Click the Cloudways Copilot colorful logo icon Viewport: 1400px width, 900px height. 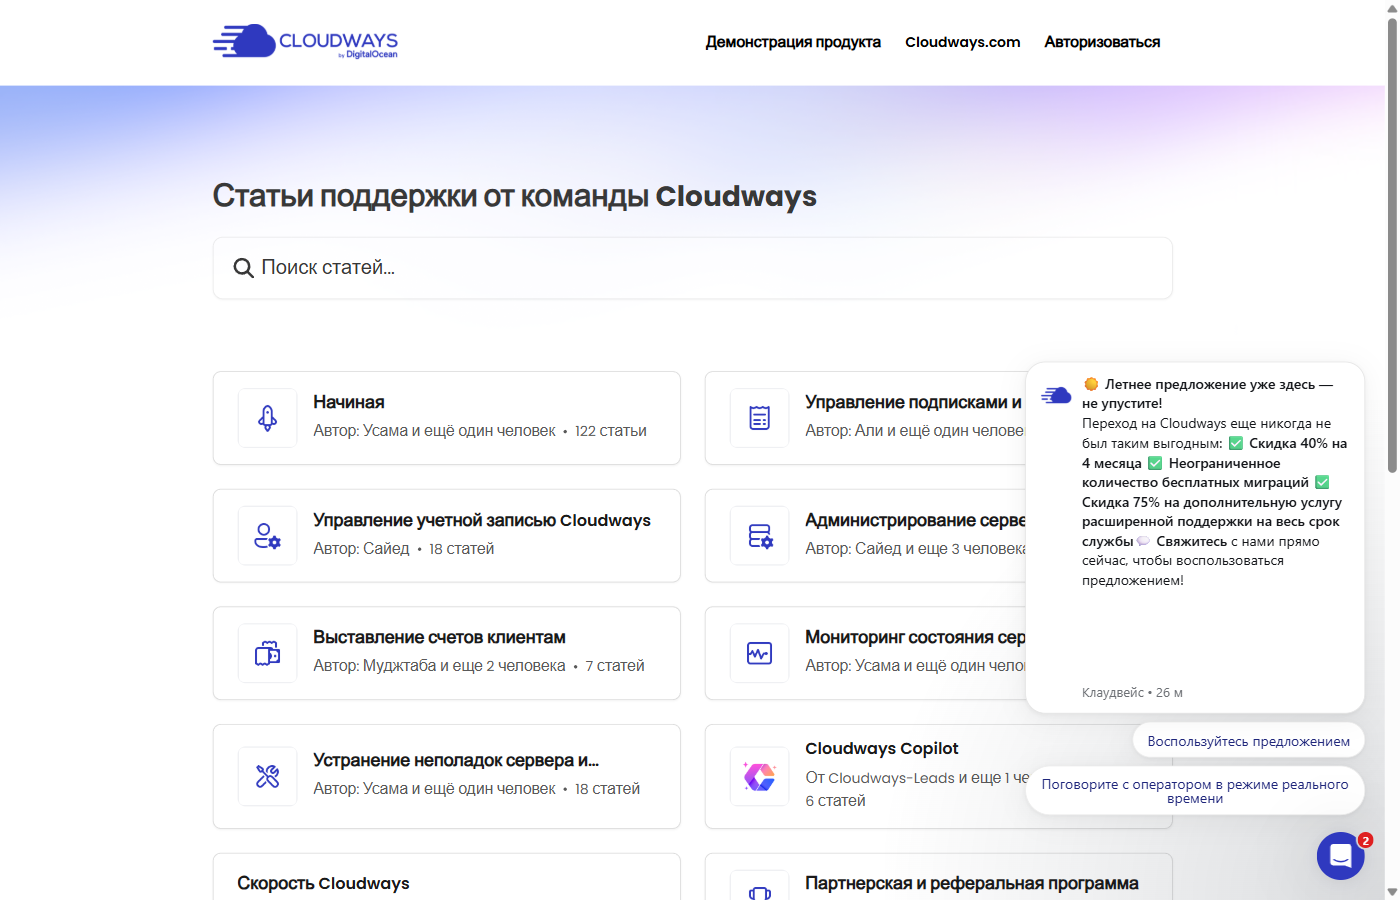coord(760,776)
